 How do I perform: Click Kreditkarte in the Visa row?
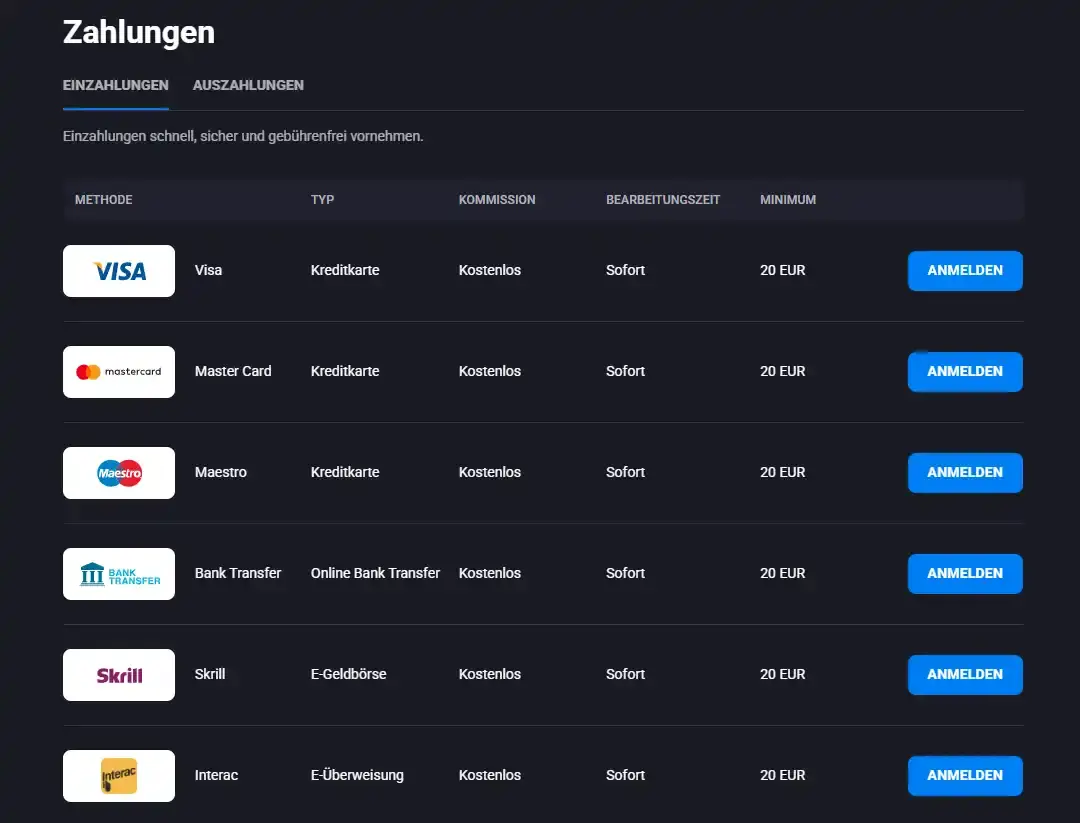tap(345, 270)
